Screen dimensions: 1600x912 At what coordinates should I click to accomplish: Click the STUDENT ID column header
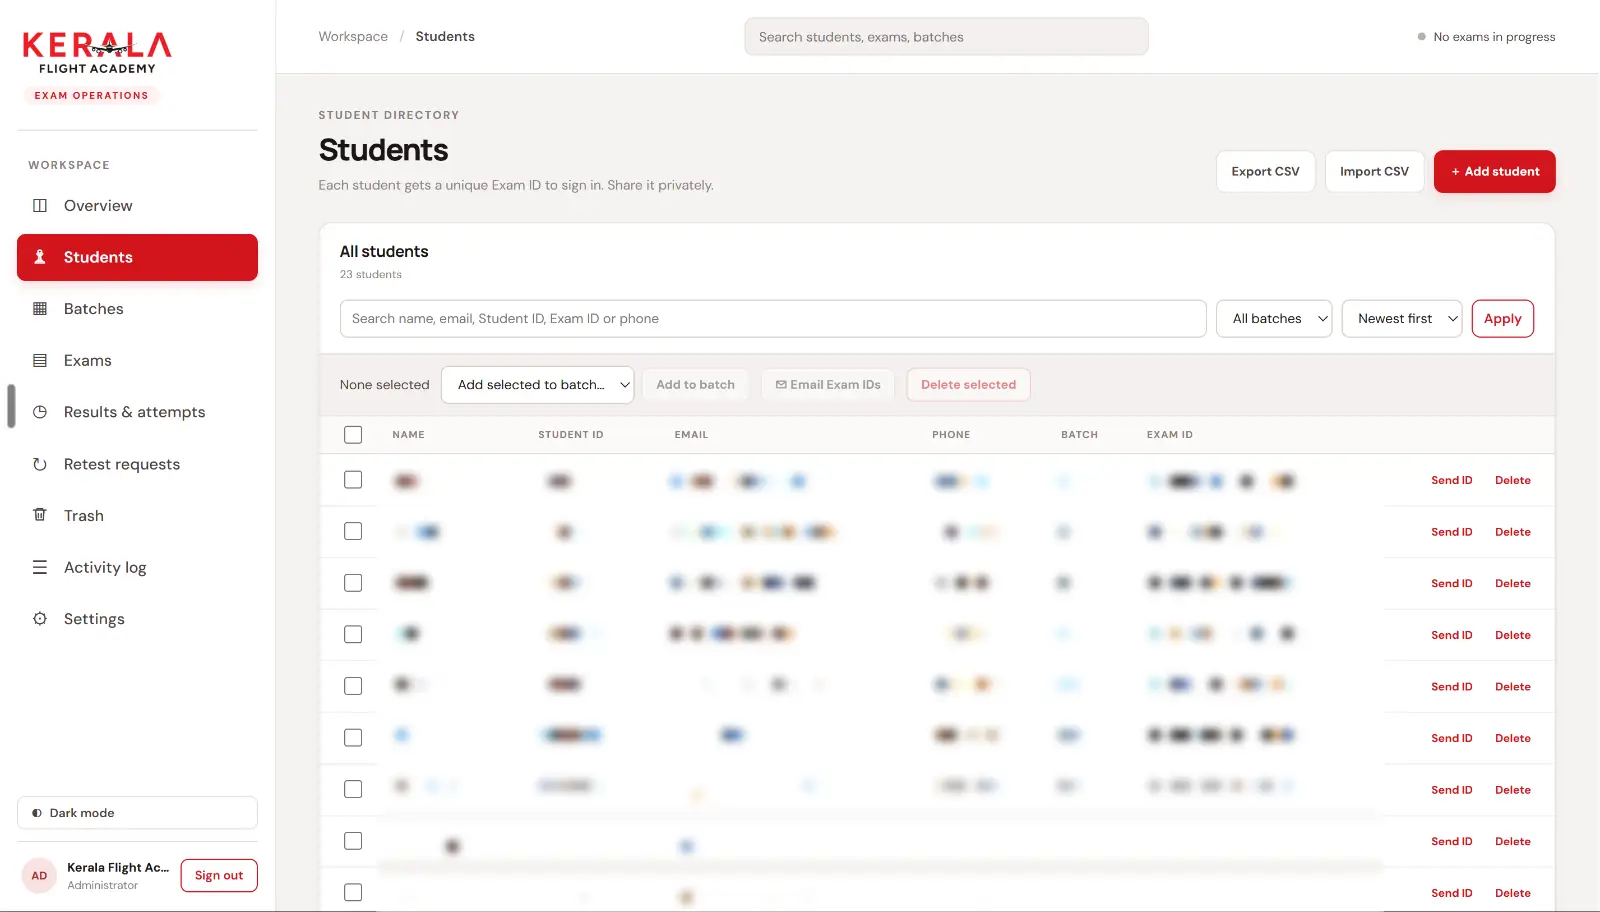pos(570,435)
